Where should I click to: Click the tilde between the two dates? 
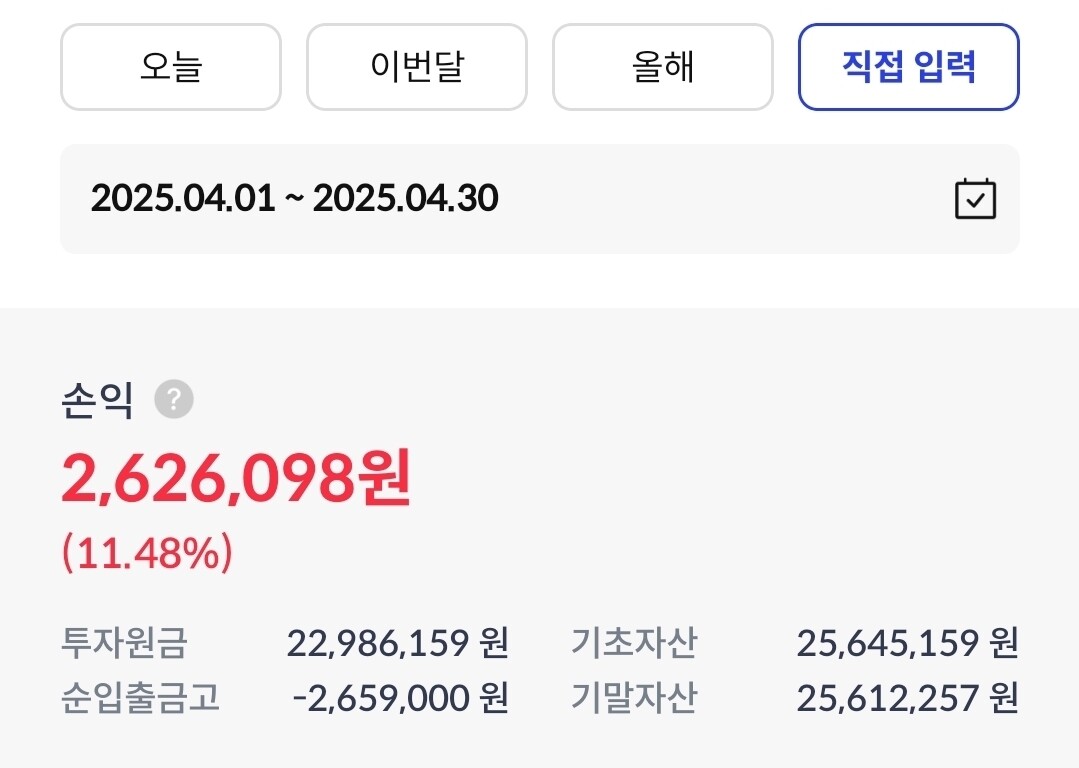tap(294, 199)
